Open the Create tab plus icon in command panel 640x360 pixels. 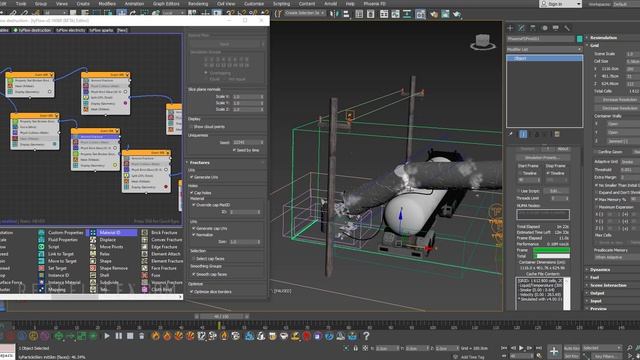(x=510, y=28)
